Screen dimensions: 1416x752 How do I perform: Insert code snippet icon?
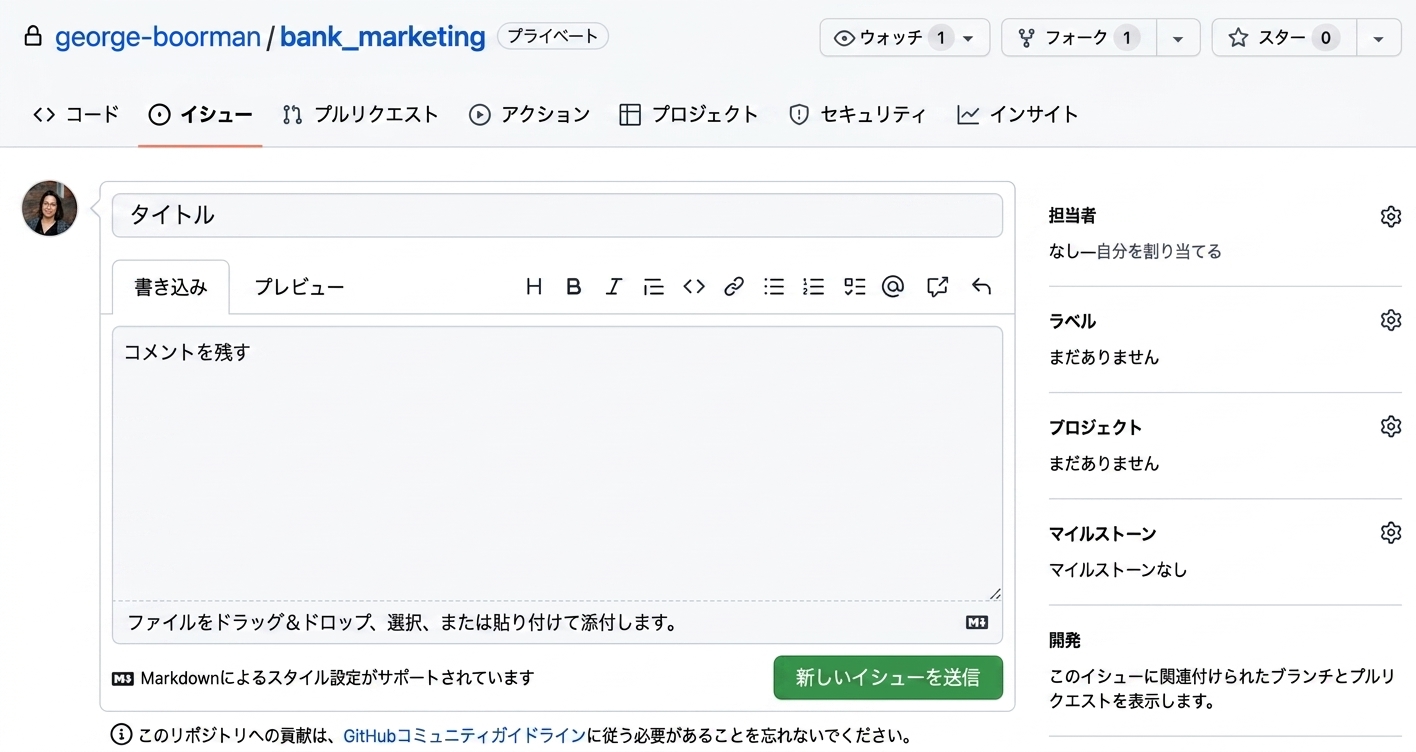pyautogui.click(x=694, y=287)
